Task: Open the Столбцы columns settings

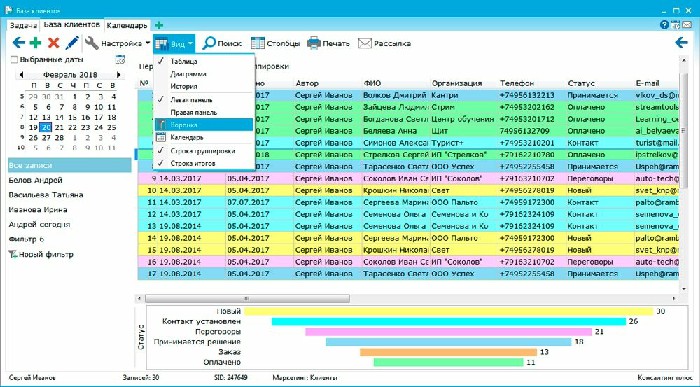Action: click(275, 43)
